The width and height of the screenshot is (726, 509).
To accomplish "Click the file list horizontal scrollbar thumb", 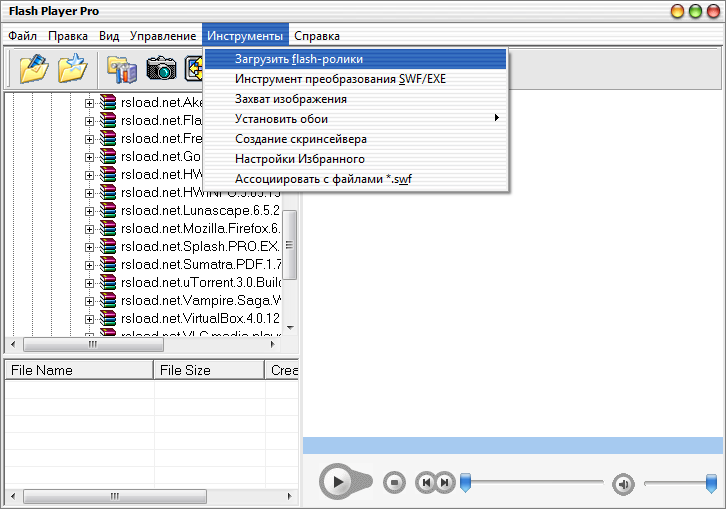I will click(x=115, y=496).
